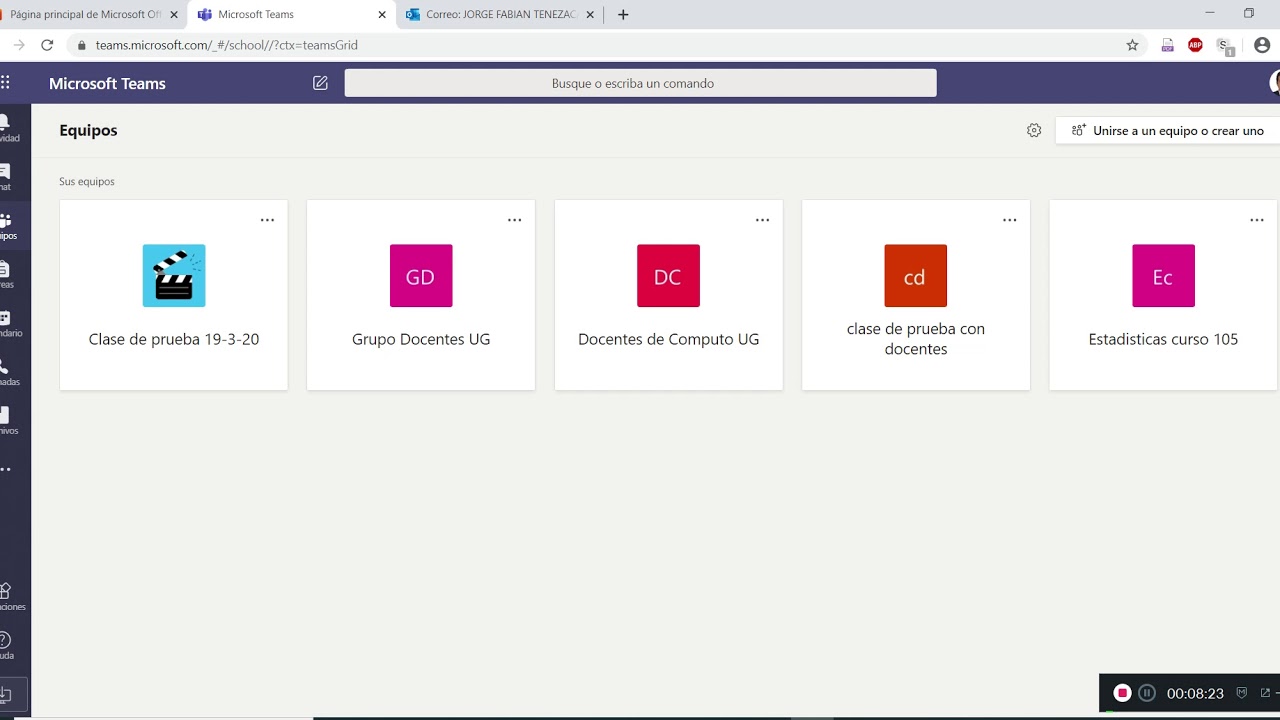Open more options for clase de prueba con docentes
This screenshot has height=720, width=1280.
pyautogui.click(x=1009, y=220)
